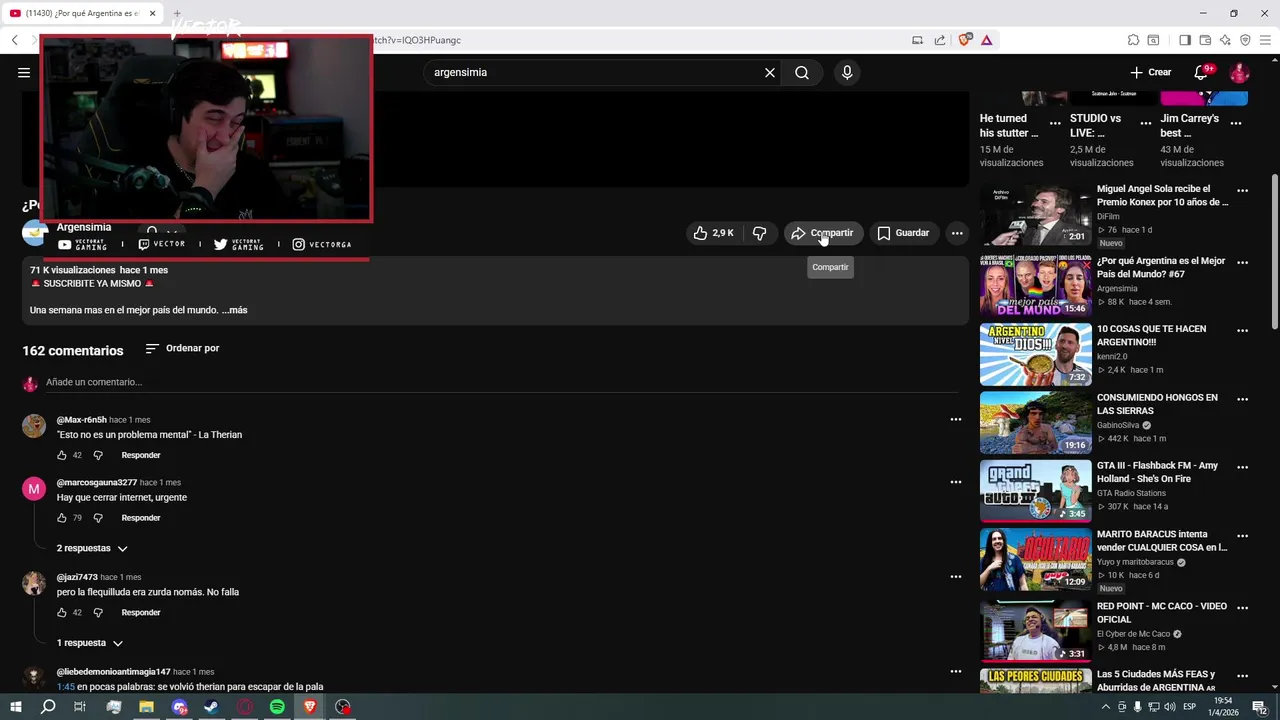Screen dimensions: 1280x720
Task: Save the video with Guardar
Action: 904,233
